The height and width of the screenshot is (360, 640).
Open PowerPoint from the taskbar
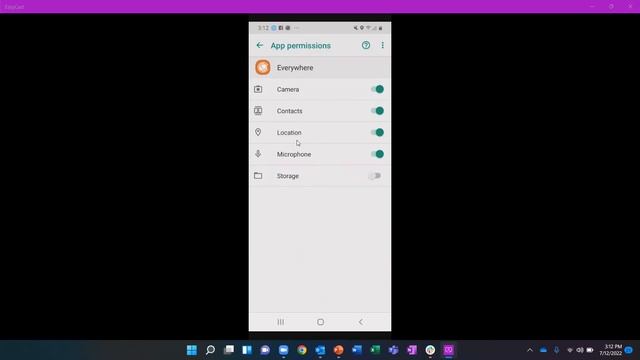coord(338,350)
